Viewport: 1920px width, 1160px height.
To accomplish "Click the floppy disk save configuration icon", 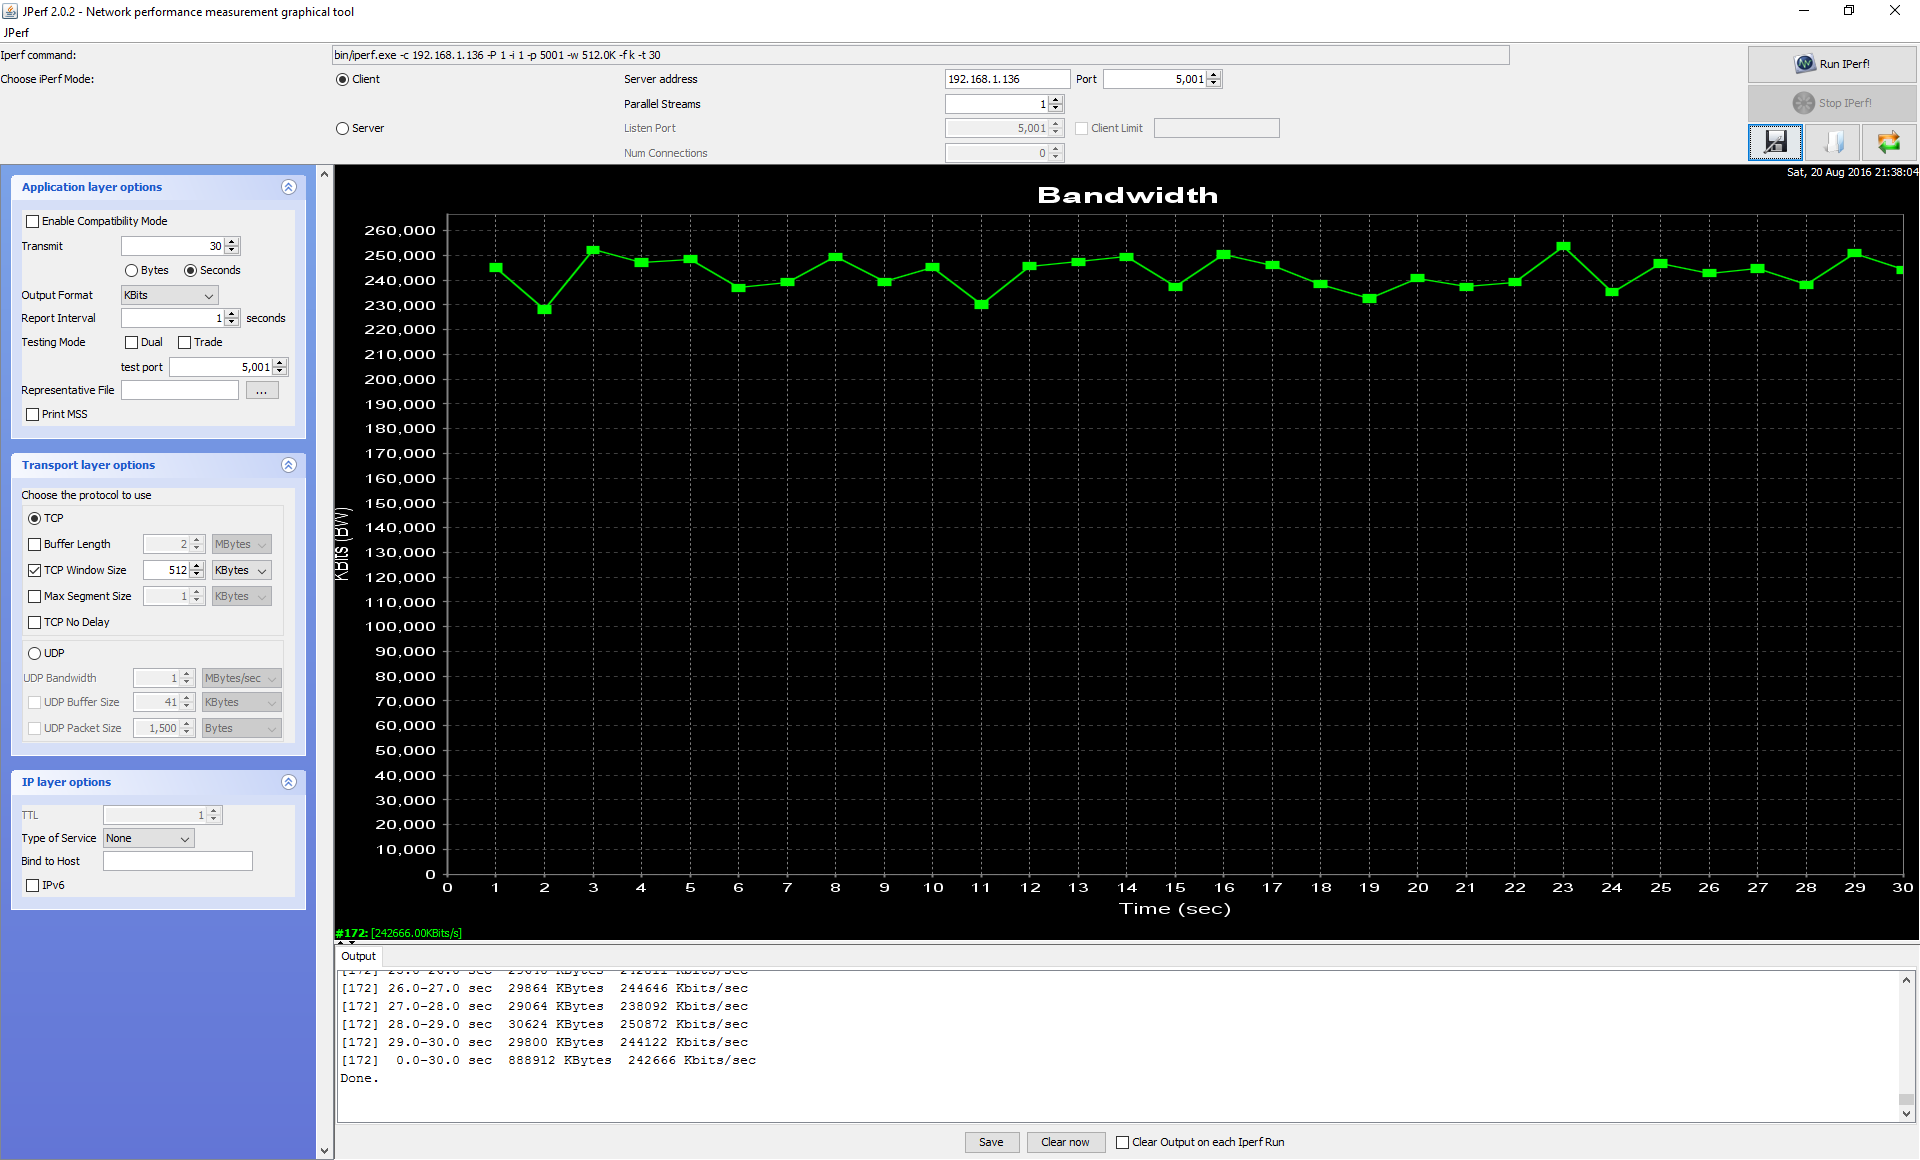I will (1775, 142).
